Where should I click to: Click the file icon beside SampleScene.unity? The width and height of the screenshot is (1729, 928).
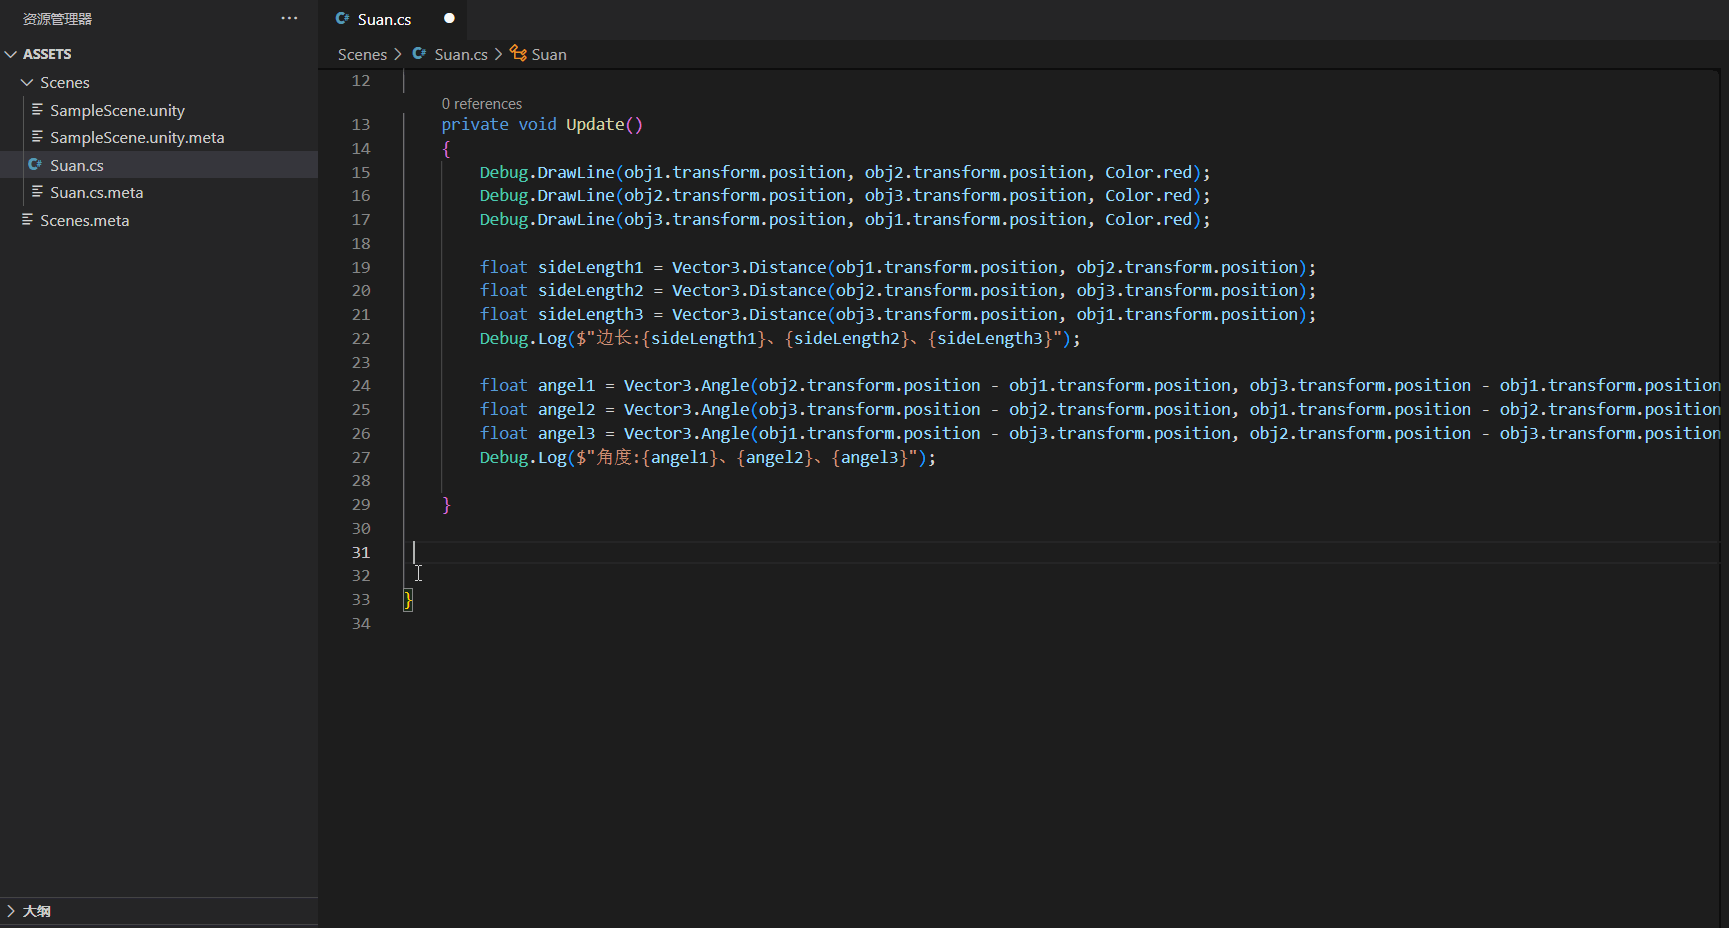(37, 109)
